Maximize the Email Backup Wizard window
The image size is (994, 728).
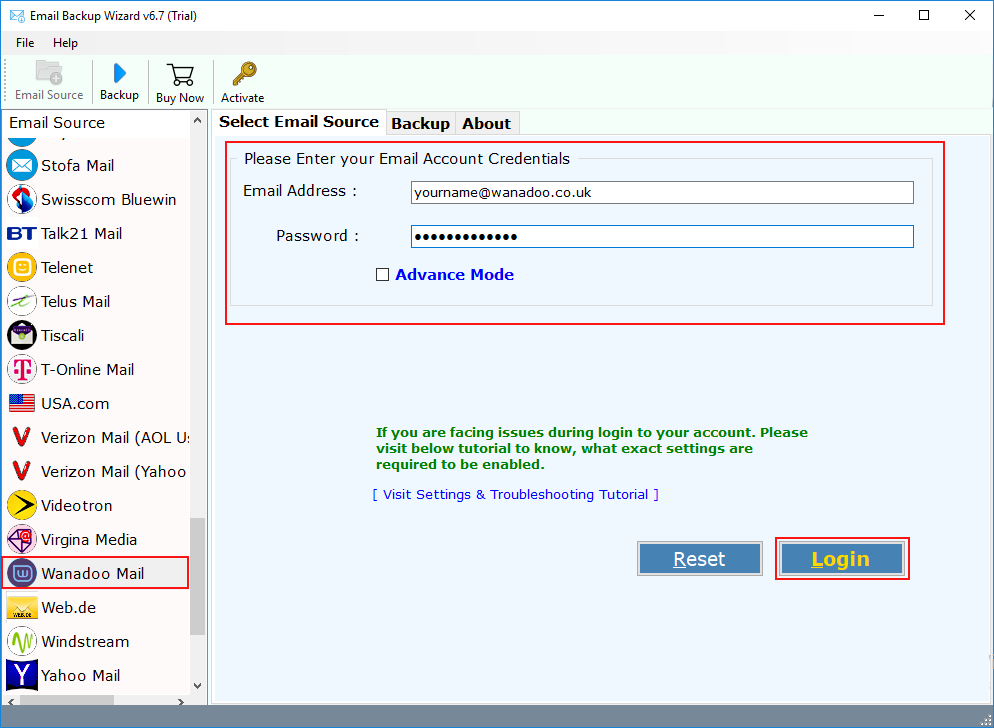point(924,16)
